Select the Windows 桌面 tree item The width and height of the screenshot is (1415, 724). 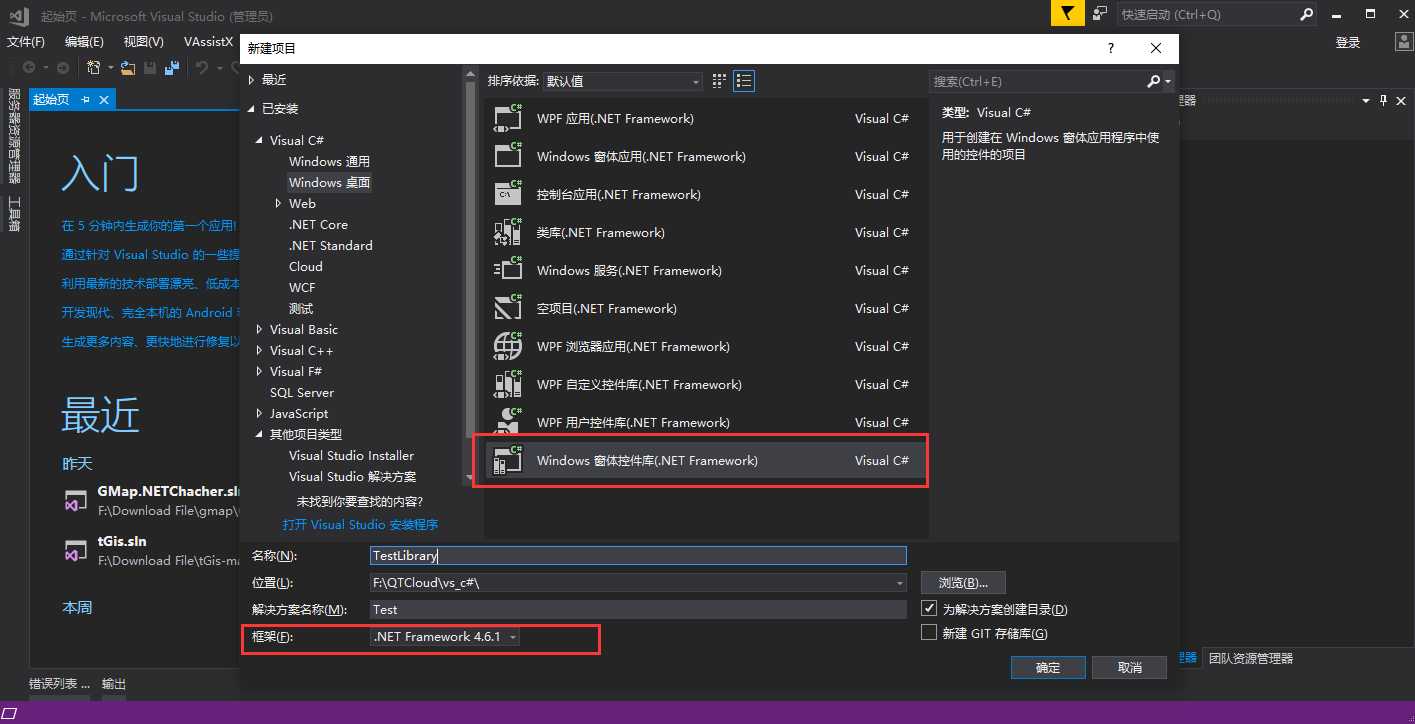coord(330,182)
